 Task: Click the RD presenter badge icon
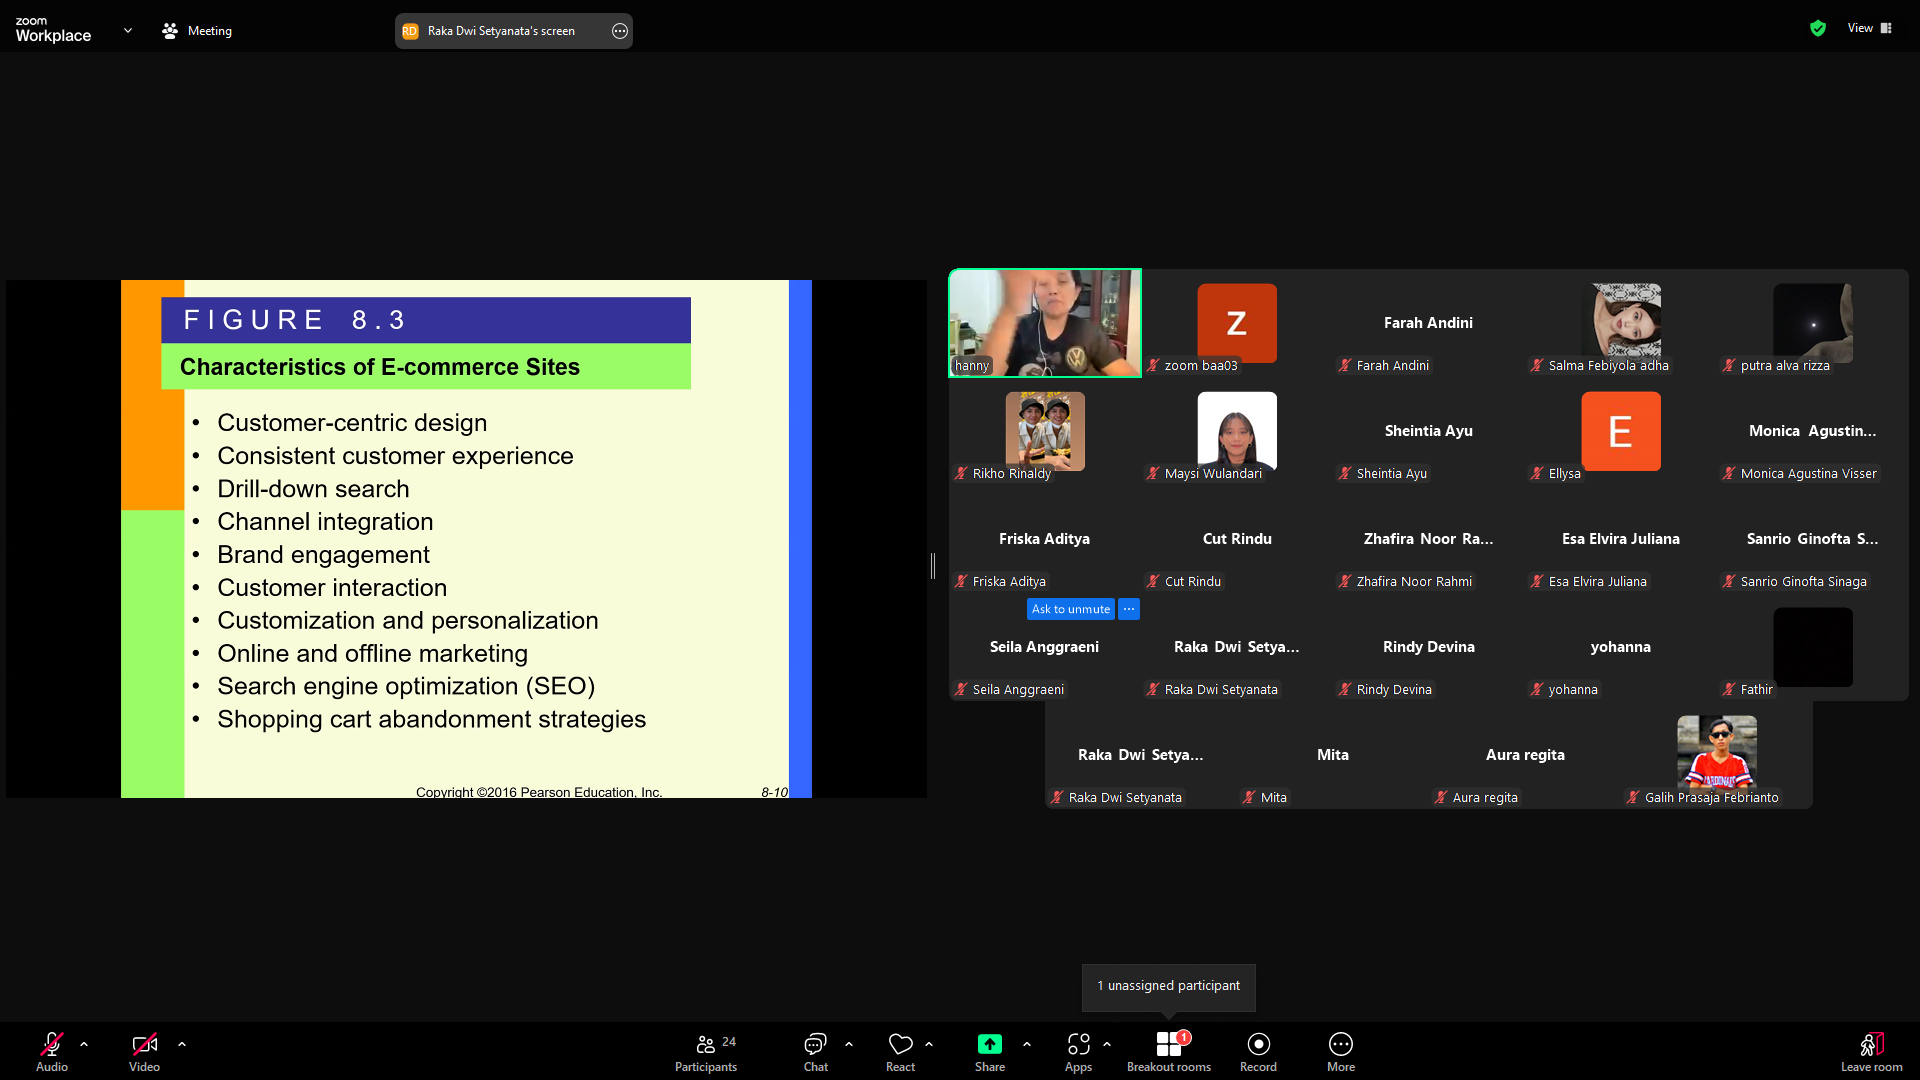410,31
